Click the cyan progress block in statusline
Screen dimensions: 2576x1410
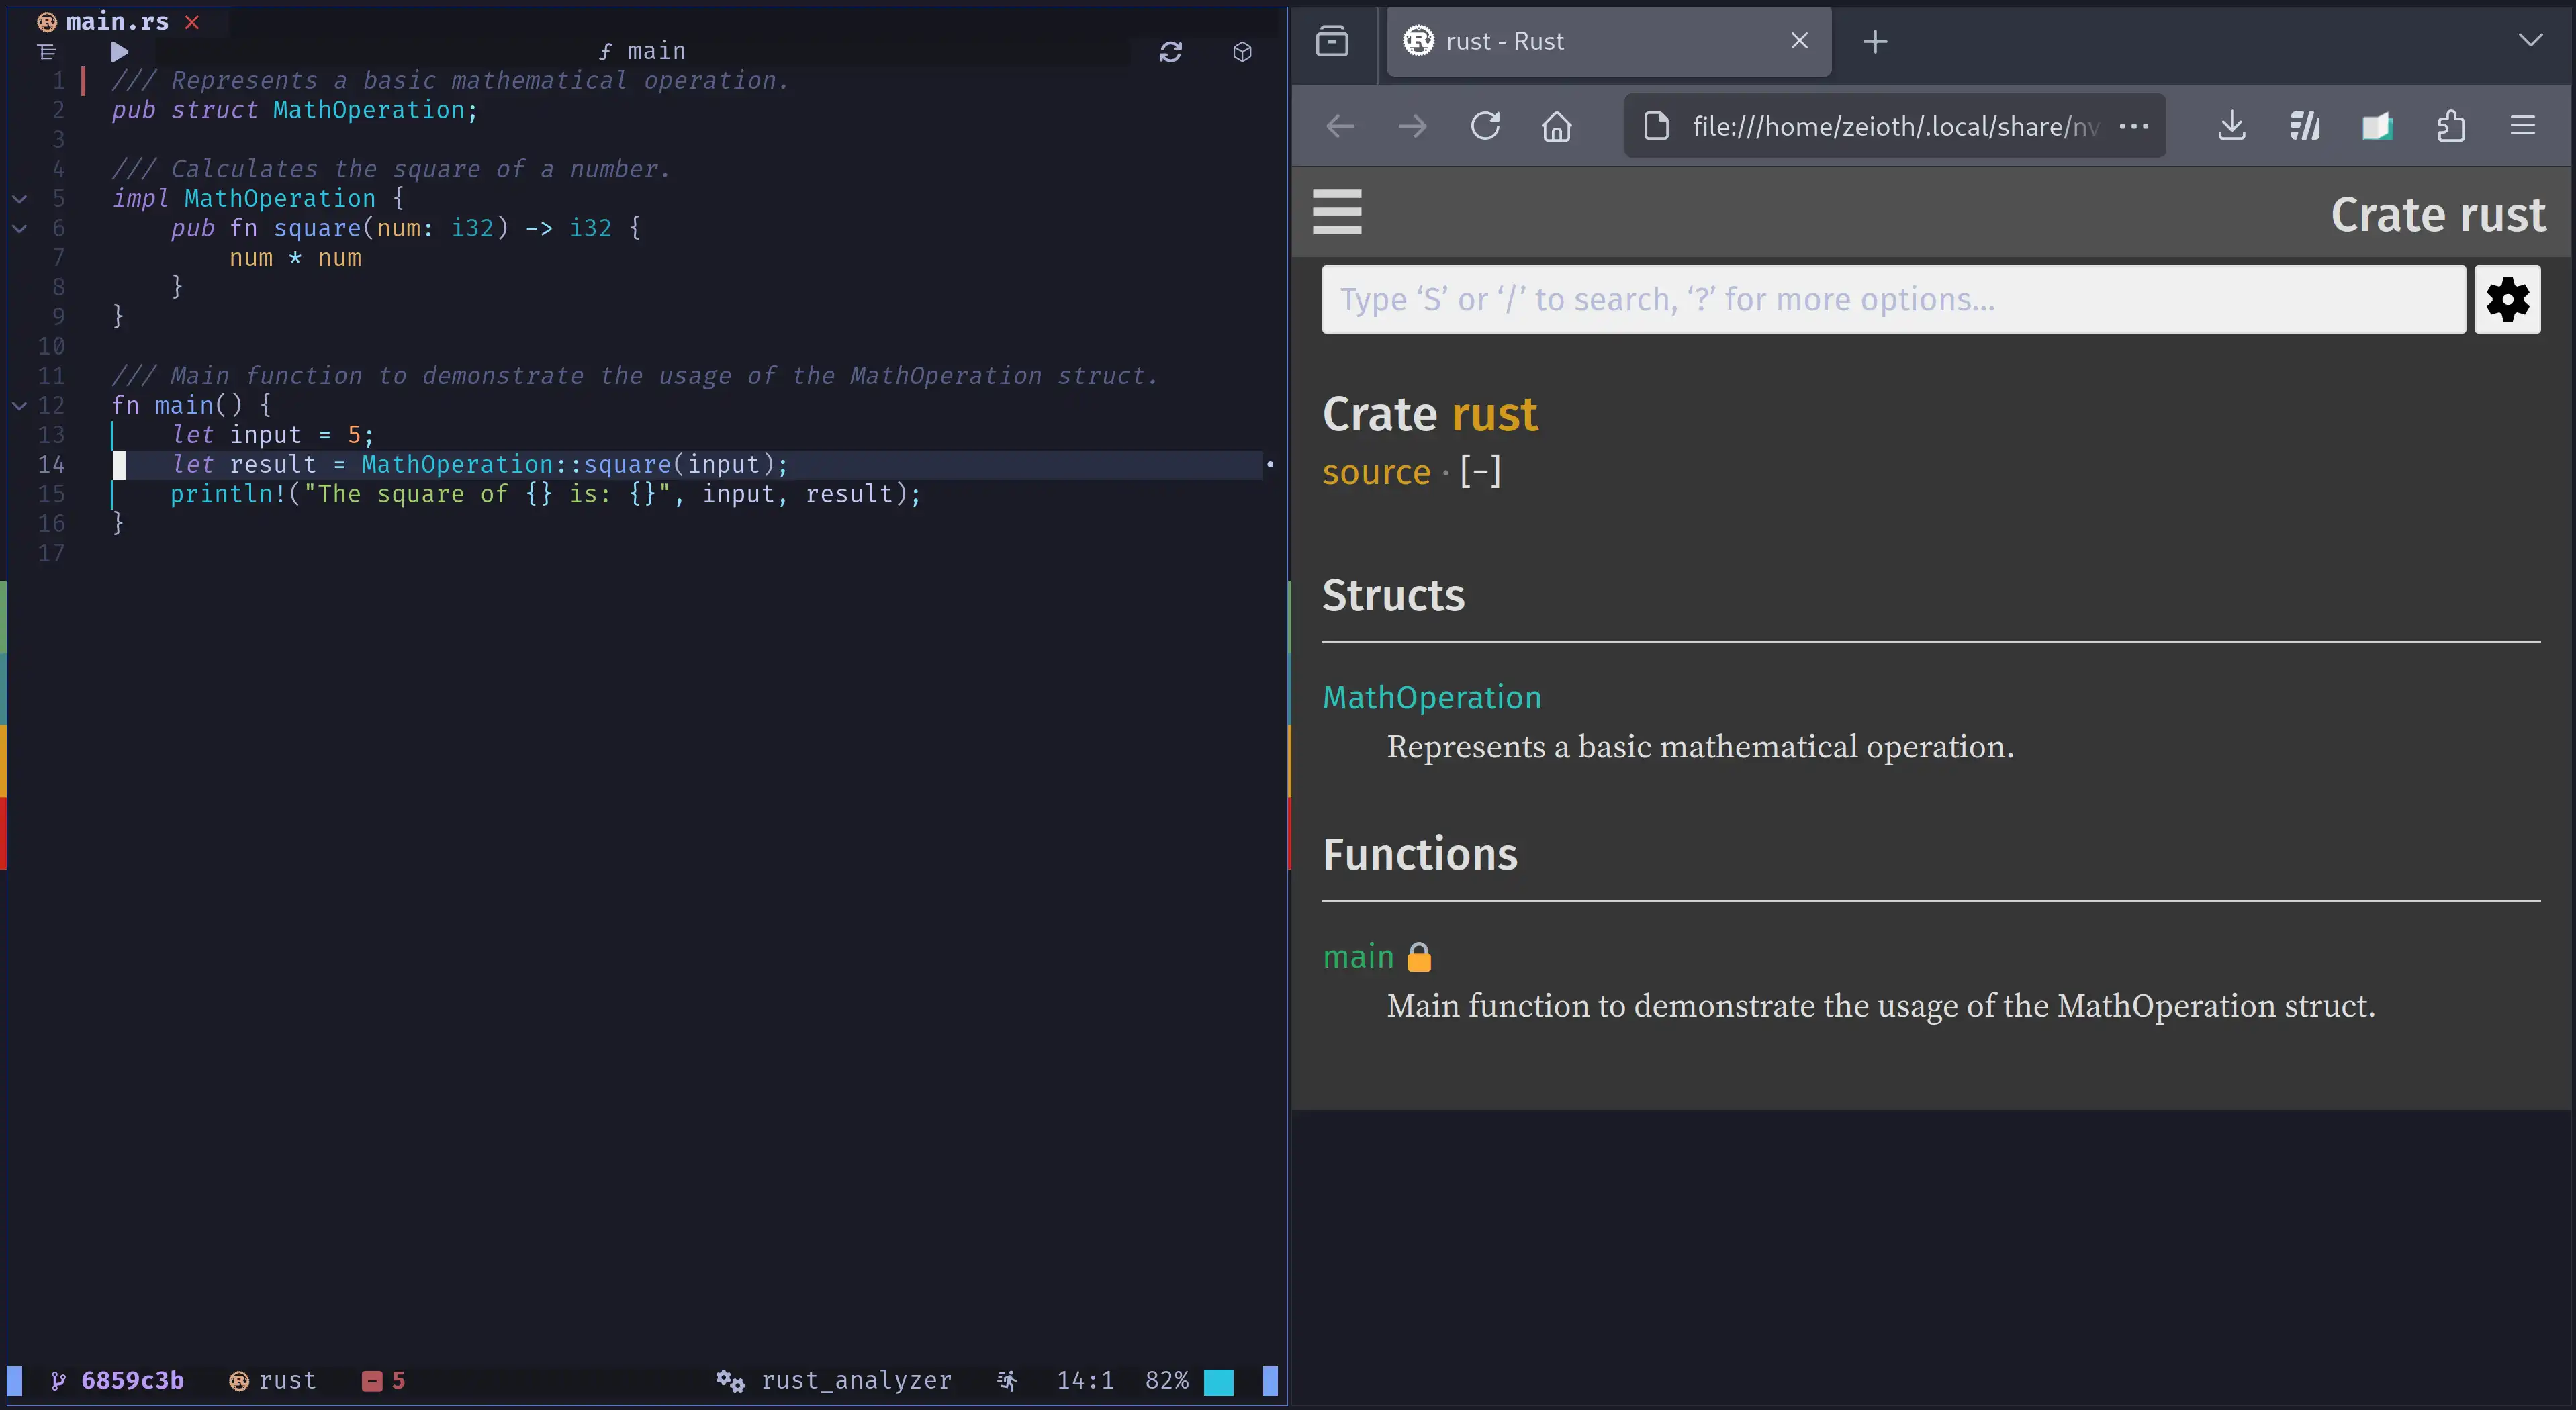click(1218, 1381)
